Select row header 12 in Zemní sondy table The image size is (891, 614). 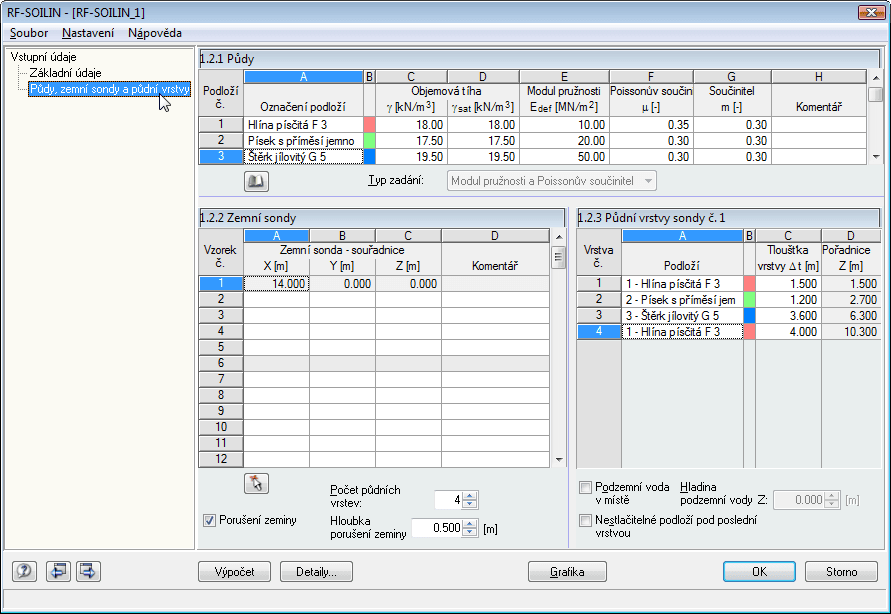(x=221, y=458)
